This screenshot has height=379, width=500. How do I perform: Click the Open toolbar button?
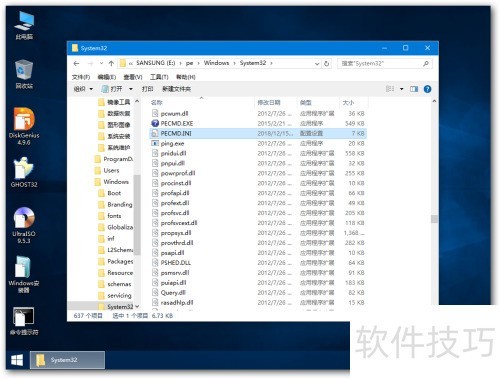pos(112,89)
